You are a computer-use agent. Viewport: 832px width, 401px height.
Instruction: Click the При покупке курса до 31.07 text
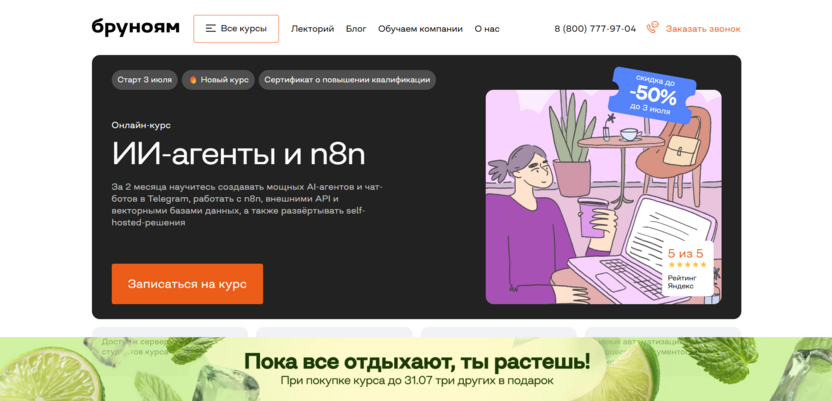[x=417, y=381]
